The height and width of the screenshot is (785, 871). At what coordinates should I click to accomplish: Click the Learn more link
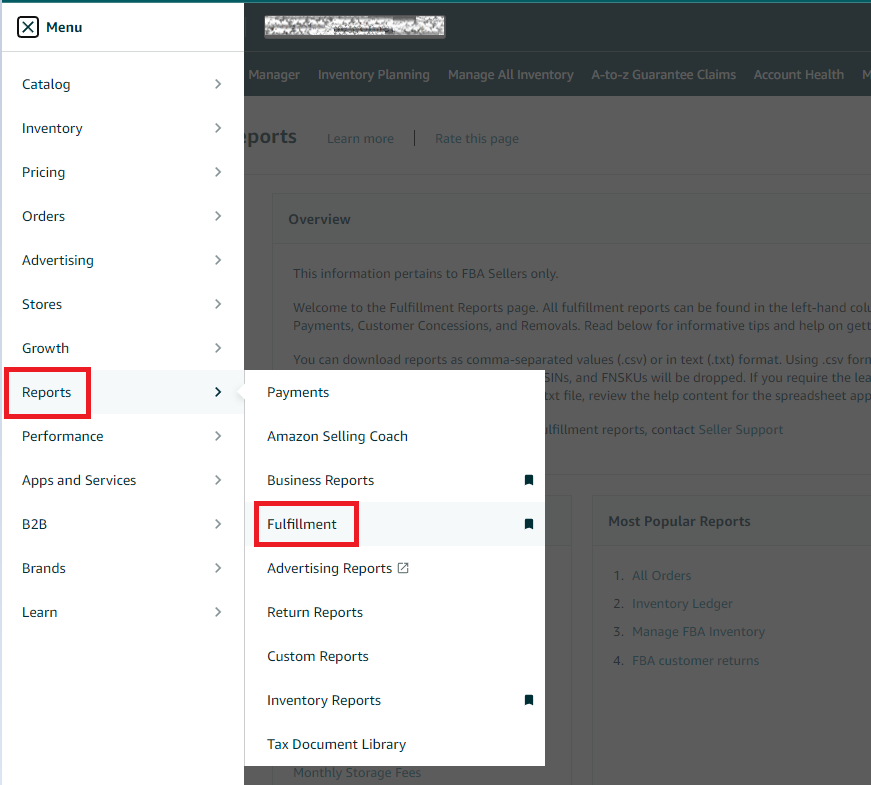(x=360, y=138)
